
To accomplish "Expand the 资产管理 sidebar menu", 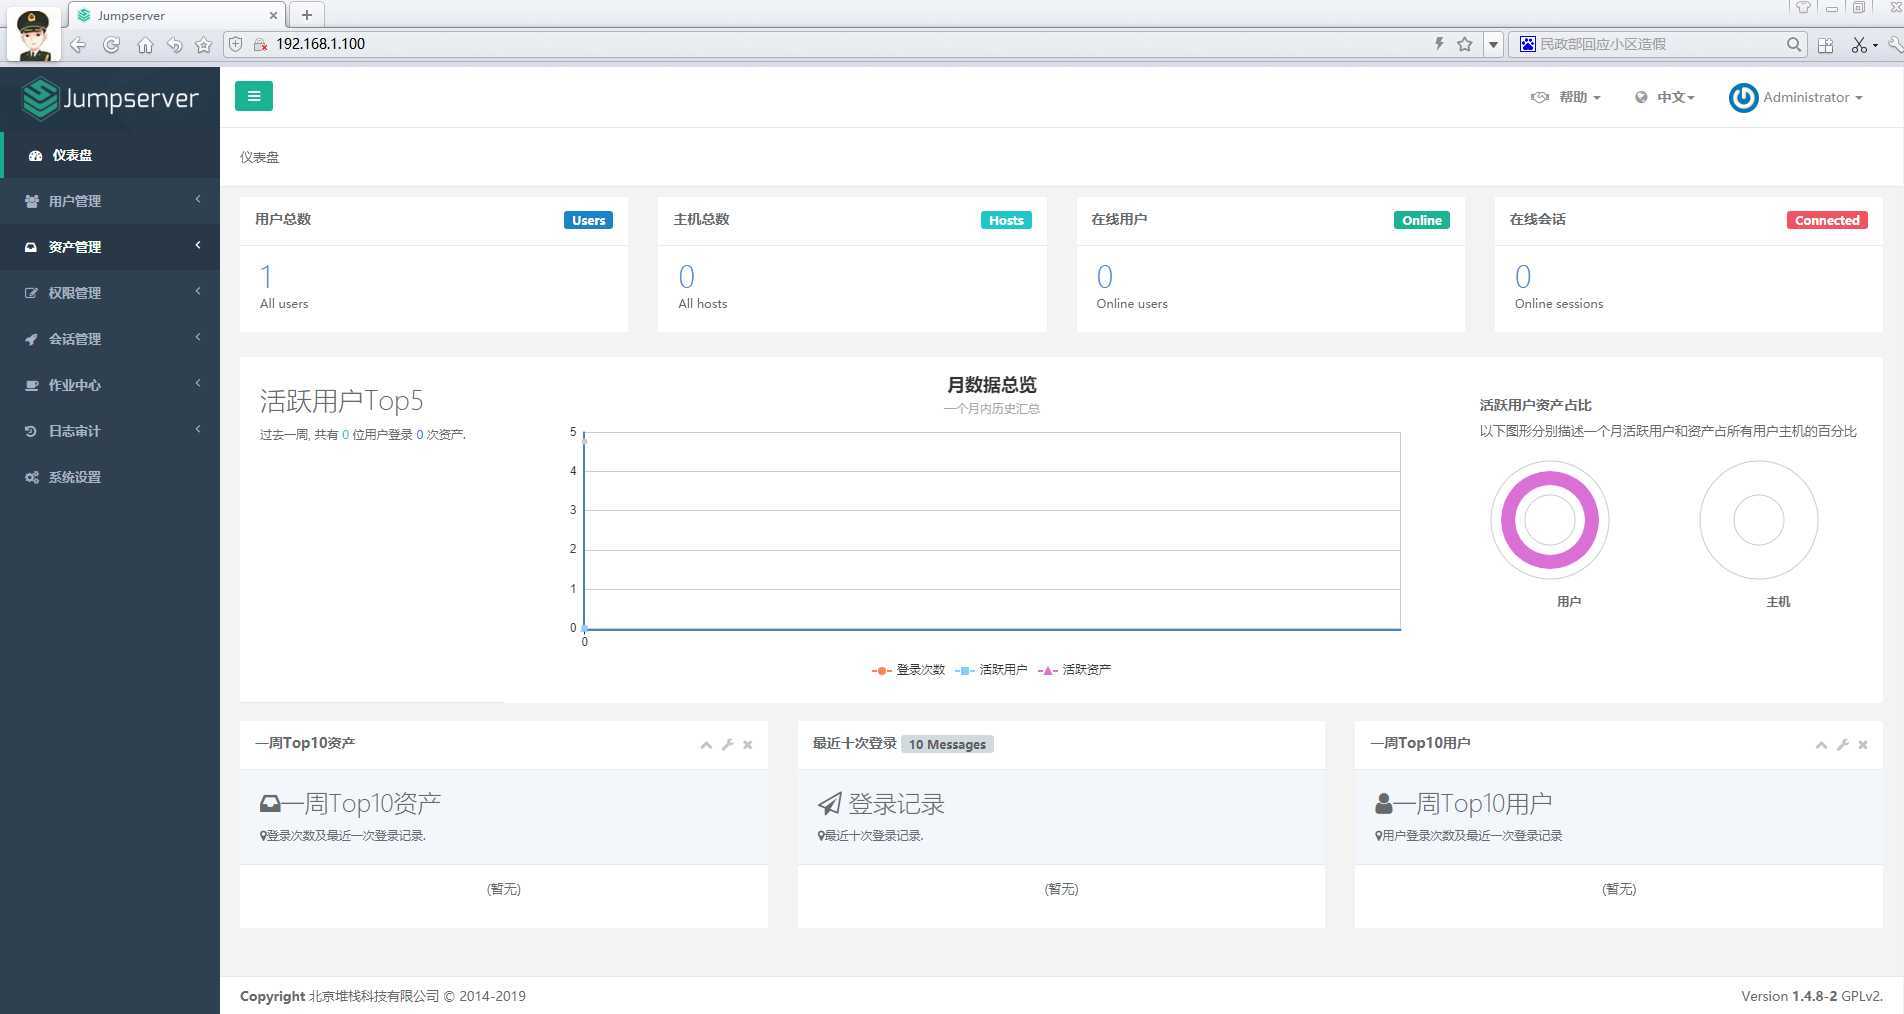I will pos(110,247).
